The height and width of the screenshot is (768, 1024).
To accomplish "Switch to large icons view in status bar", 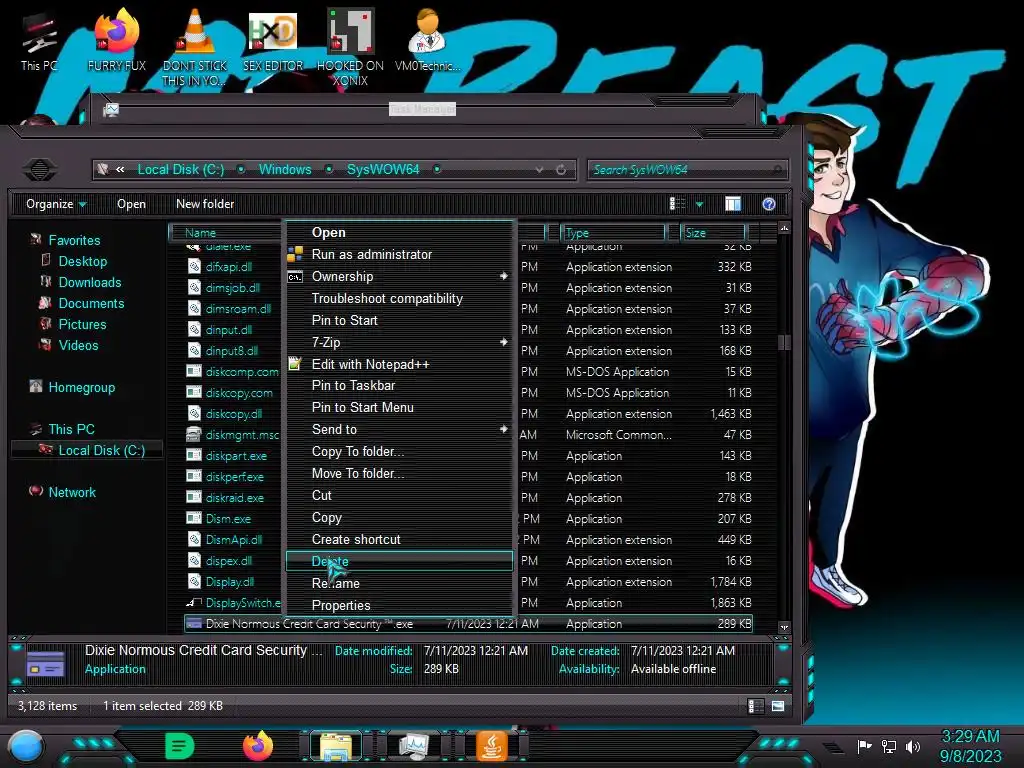I will (x=778, y=706).
